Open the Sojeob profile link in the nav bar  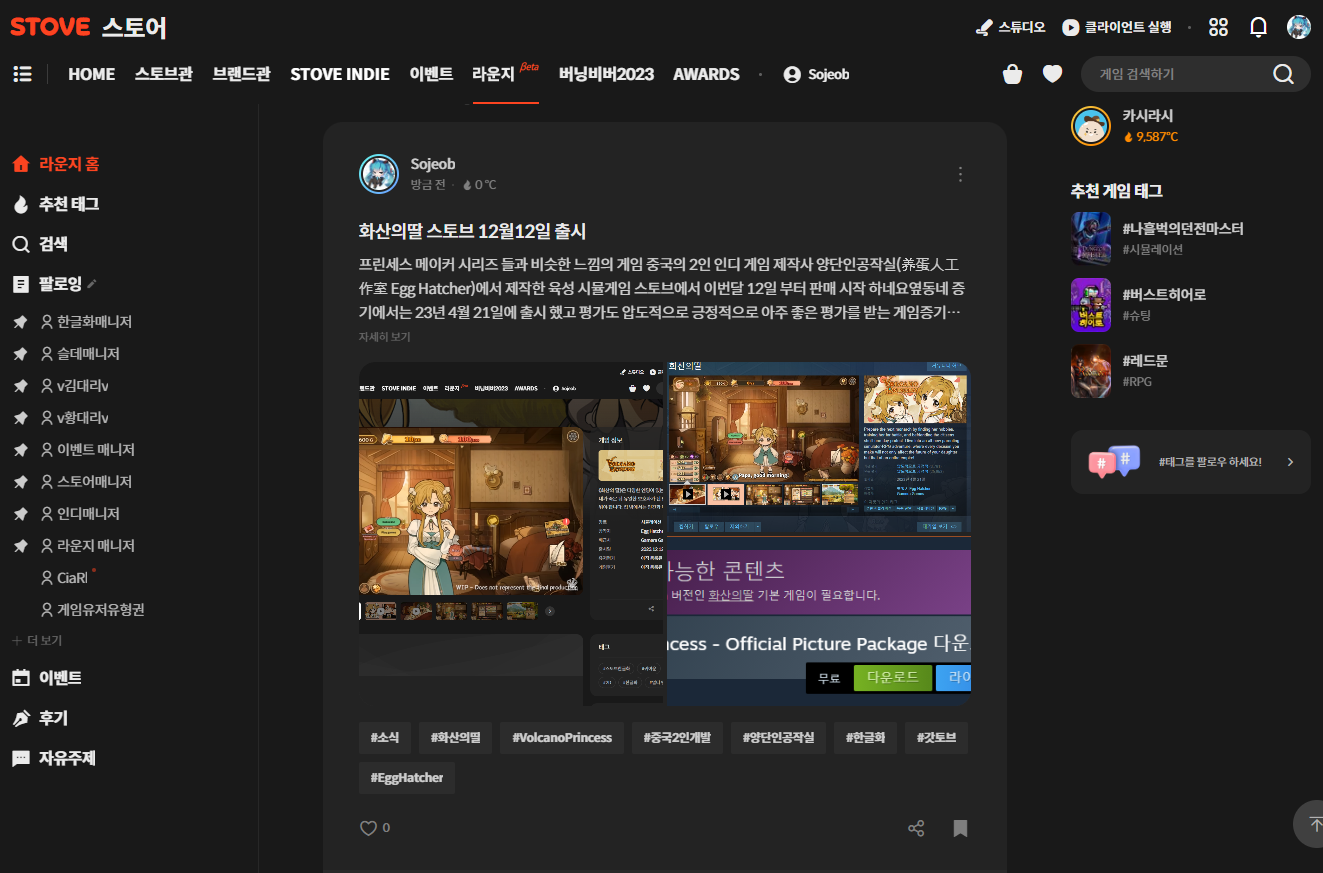pos(816,74)
